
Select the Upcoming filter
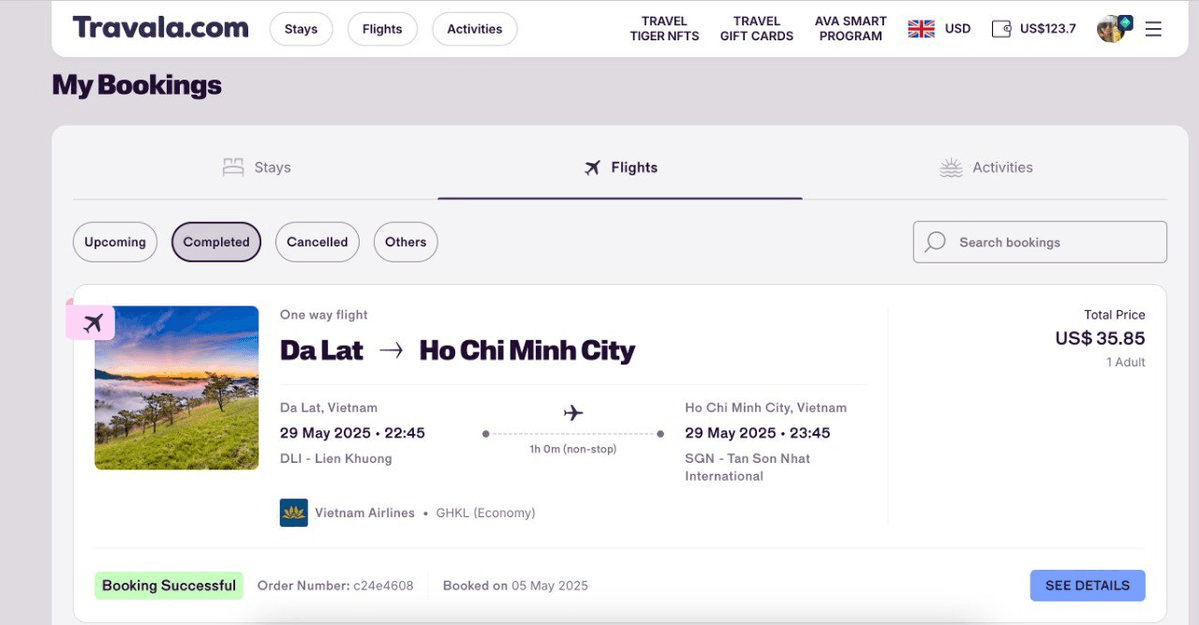[x=115, y=242]
